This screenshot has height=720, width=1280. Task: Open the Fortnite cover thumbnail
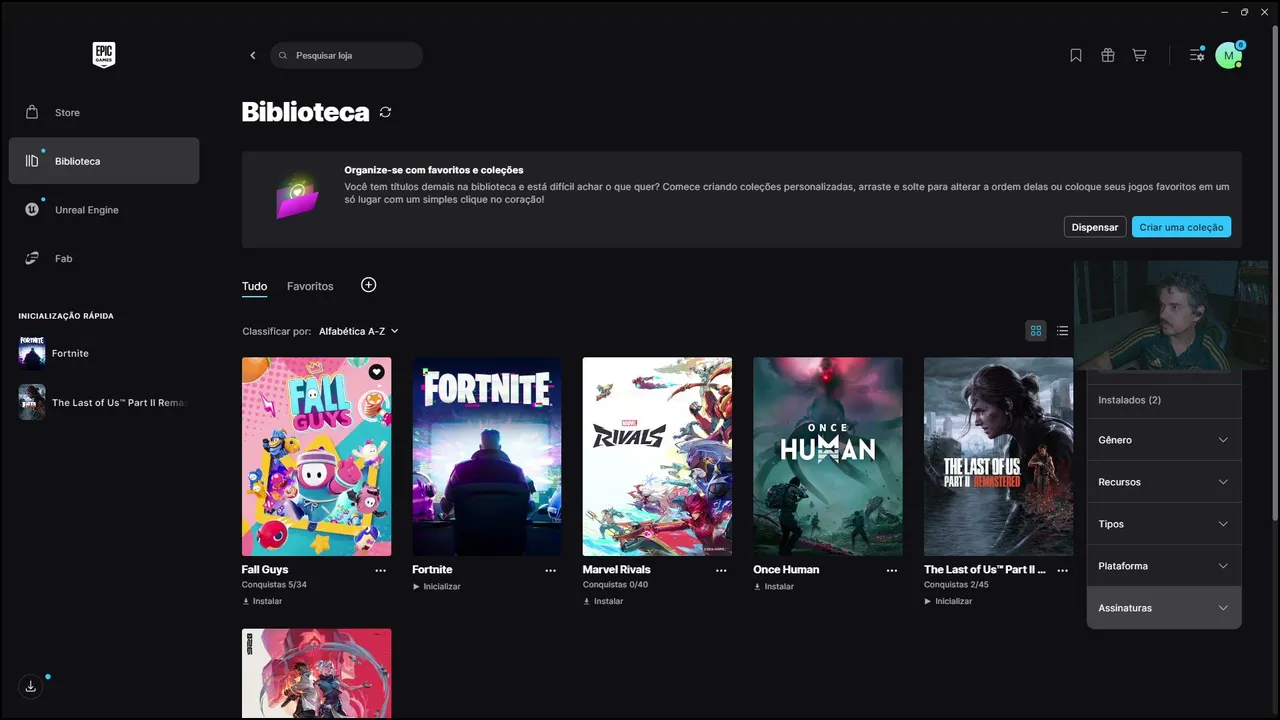487,456
